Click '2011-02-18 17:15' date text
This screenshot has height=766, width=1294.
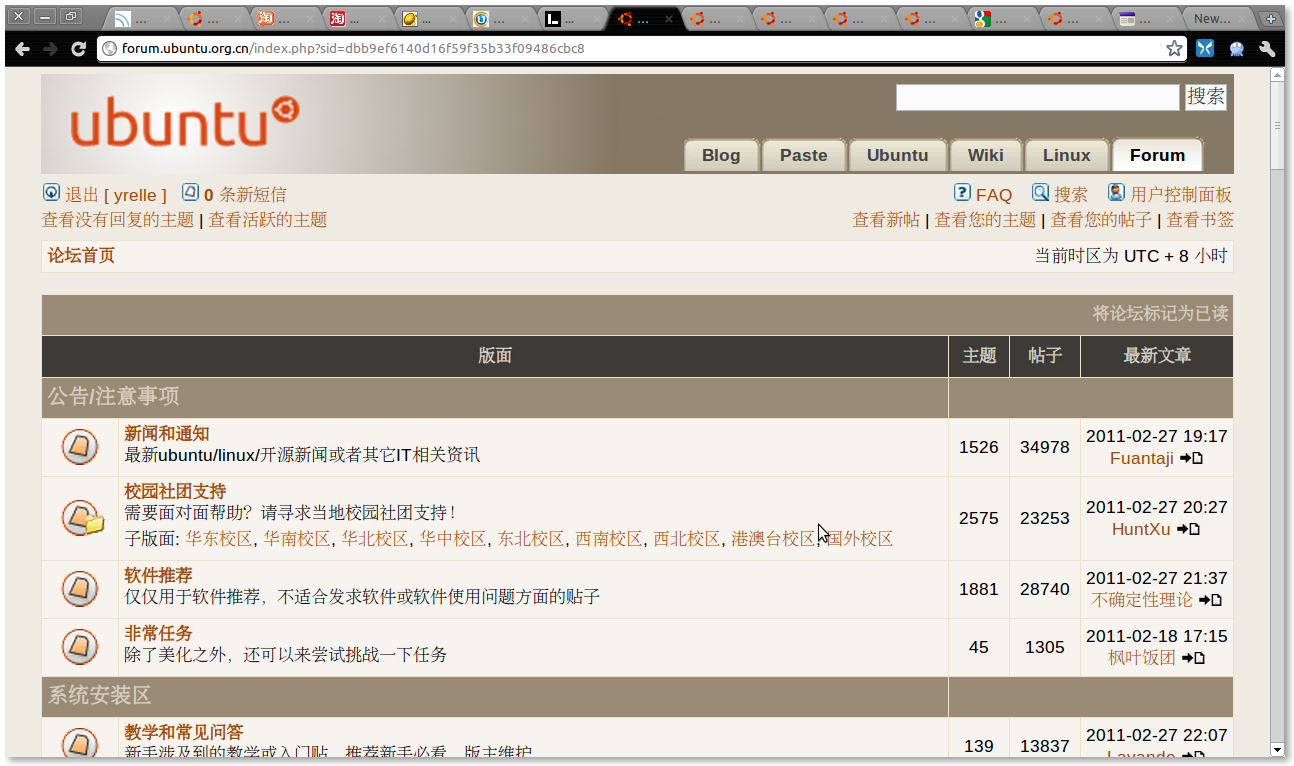click(x=1157, y=636)
